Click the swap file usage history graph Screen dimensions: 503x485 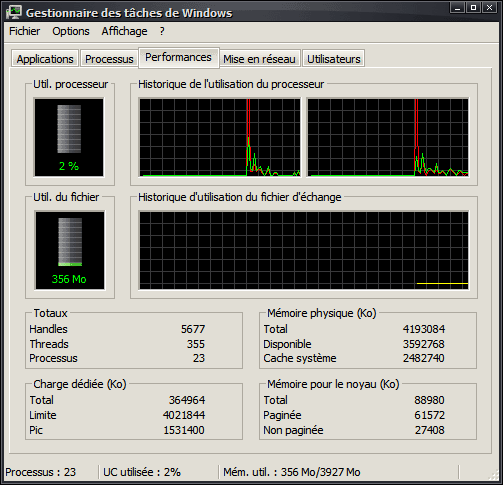click(x=304, y=250)
